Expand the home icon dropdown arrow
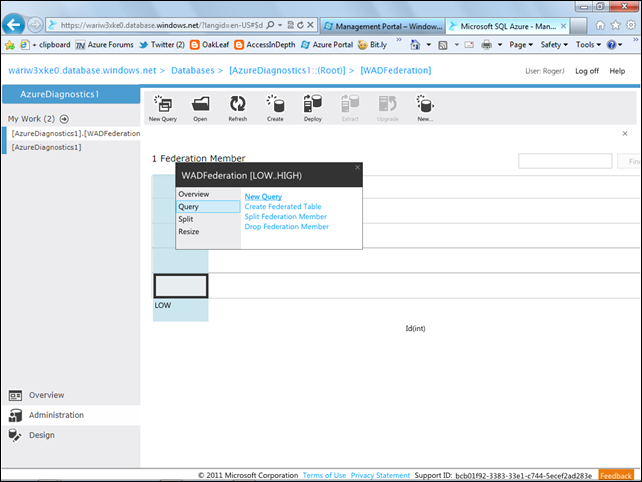 click(429, 45)
